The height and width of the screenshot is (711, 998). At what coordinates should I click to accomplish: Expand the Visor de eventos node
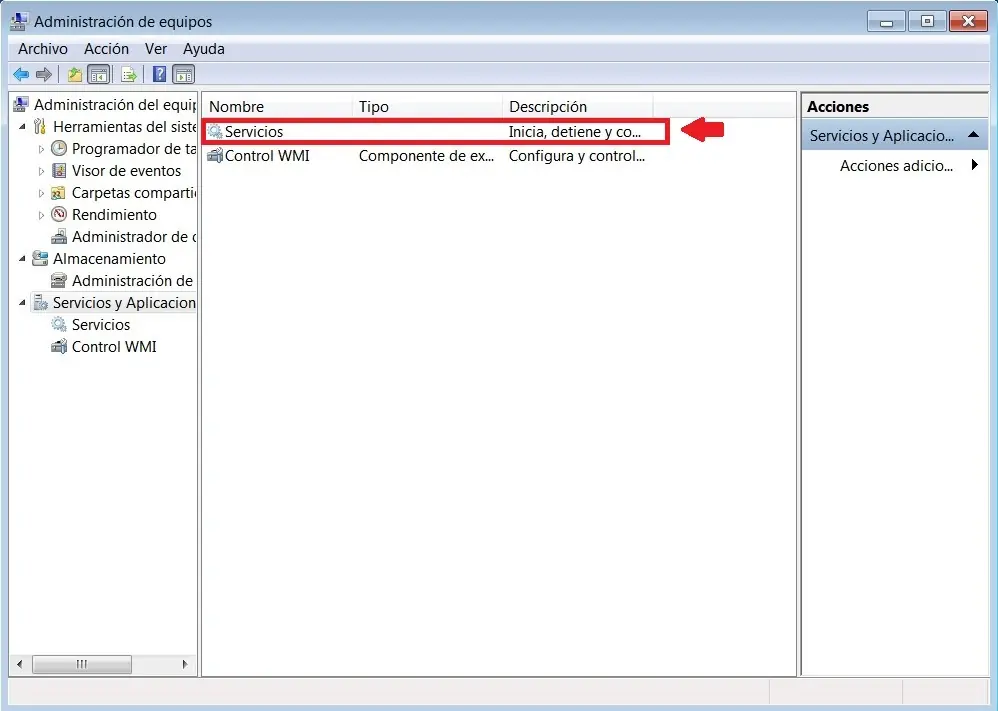pyautogui.click(x=41, y=171)
